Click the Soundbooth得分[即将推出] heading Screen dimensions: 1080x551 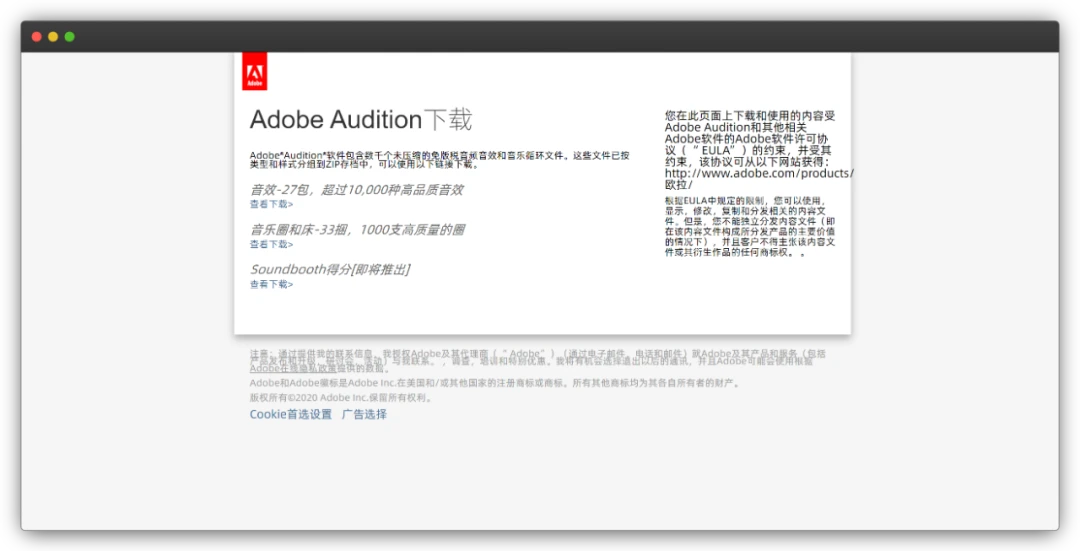click(x=330, y=269)
